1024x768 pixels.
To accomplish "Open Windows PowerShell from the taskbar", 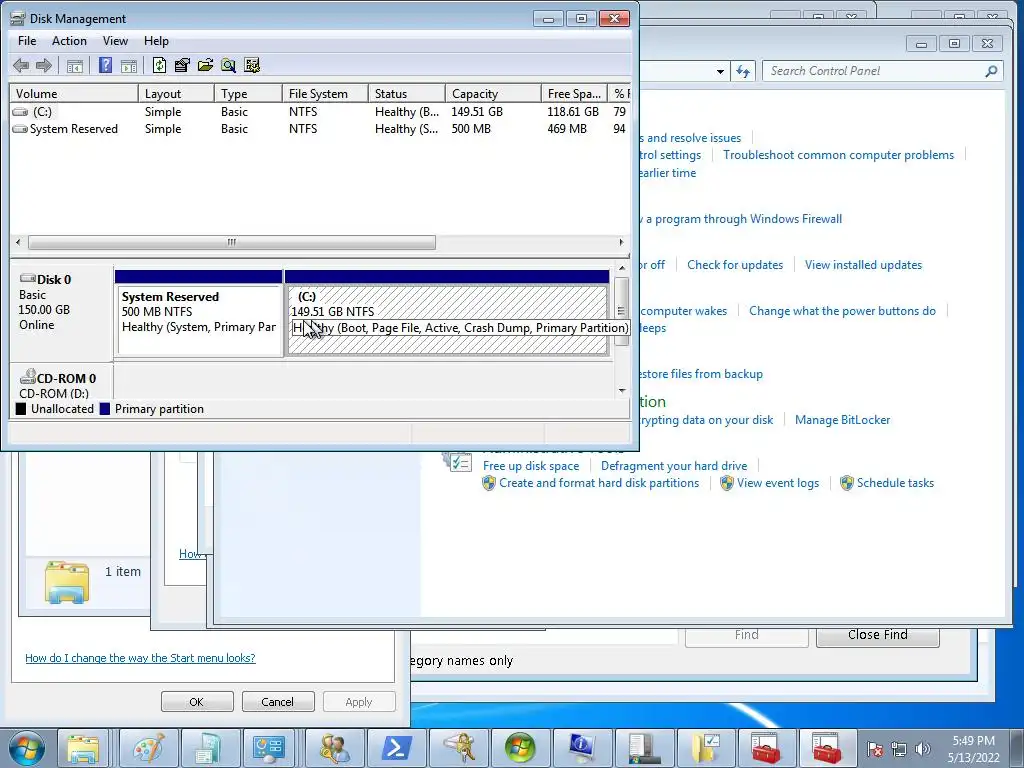I will pos(396,748).
